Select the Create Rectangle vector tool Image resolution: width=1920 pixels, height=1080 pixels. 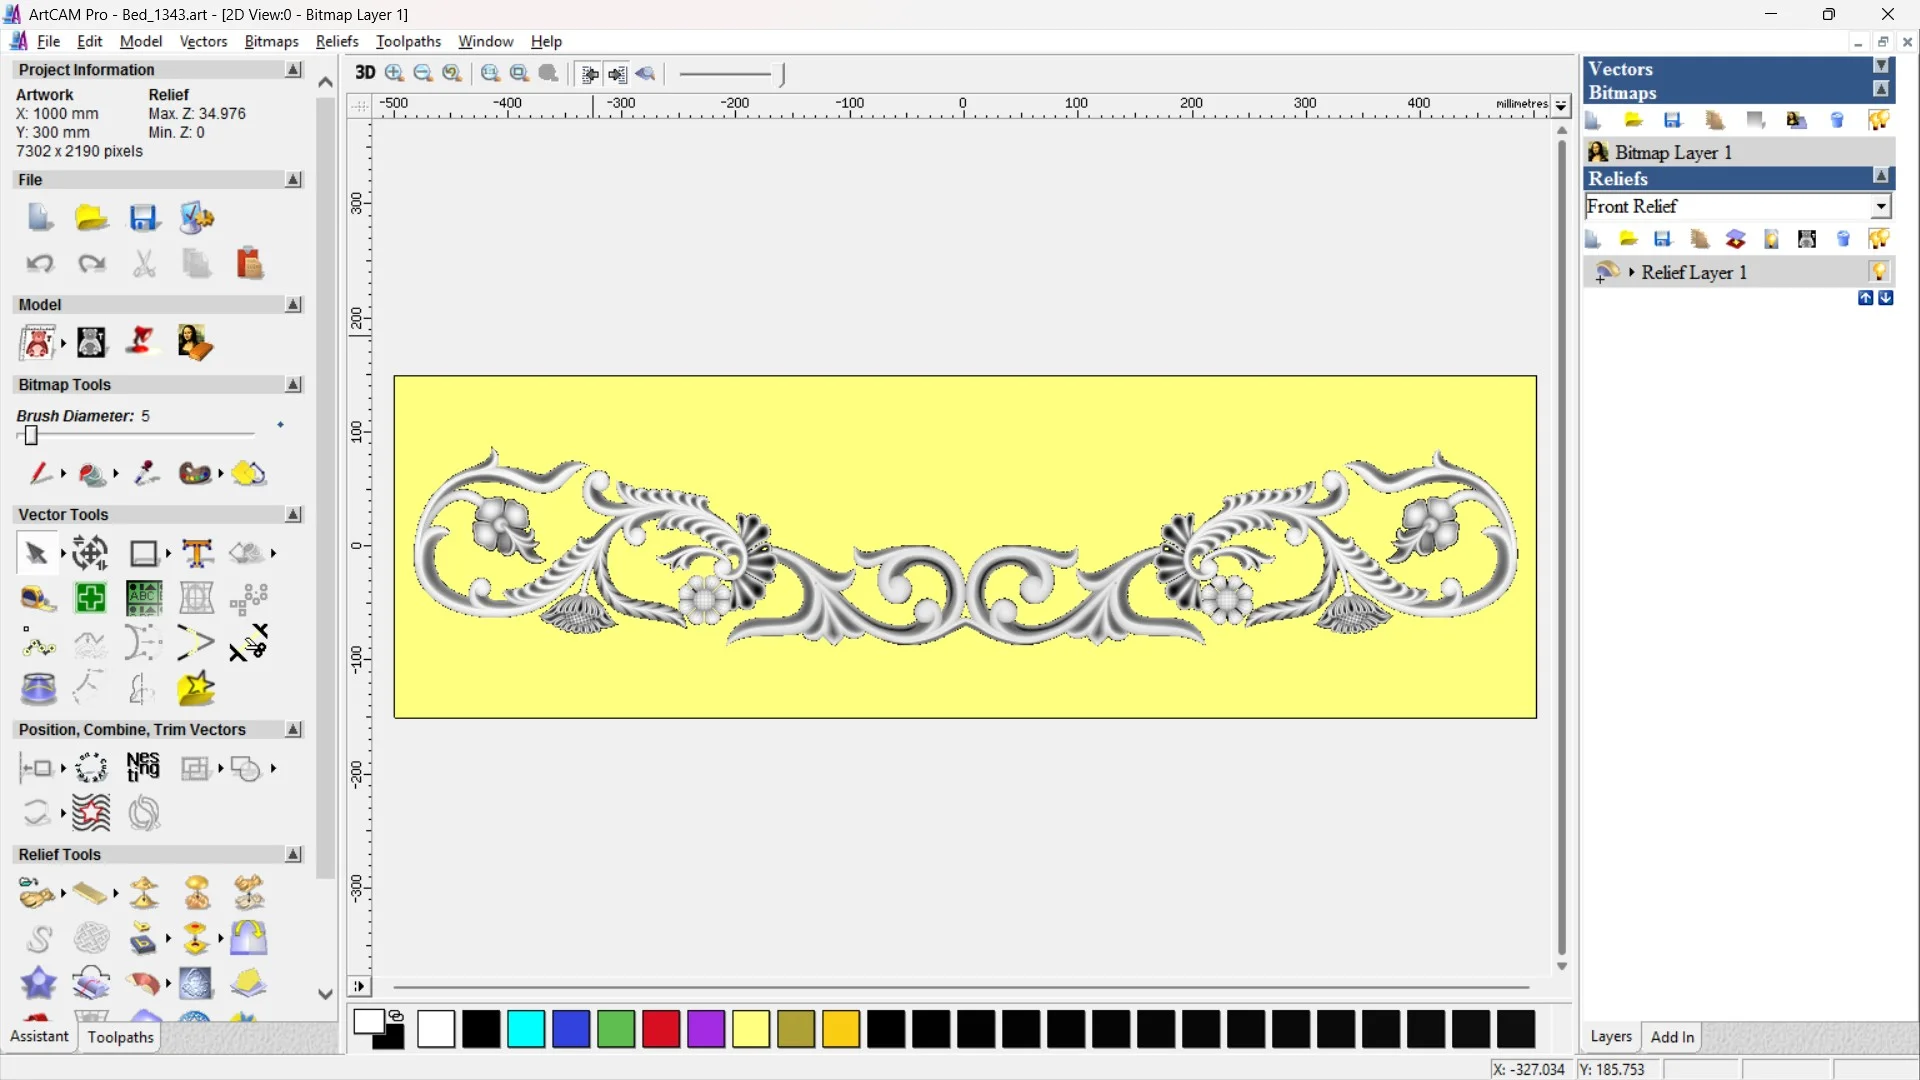(144, 553)
